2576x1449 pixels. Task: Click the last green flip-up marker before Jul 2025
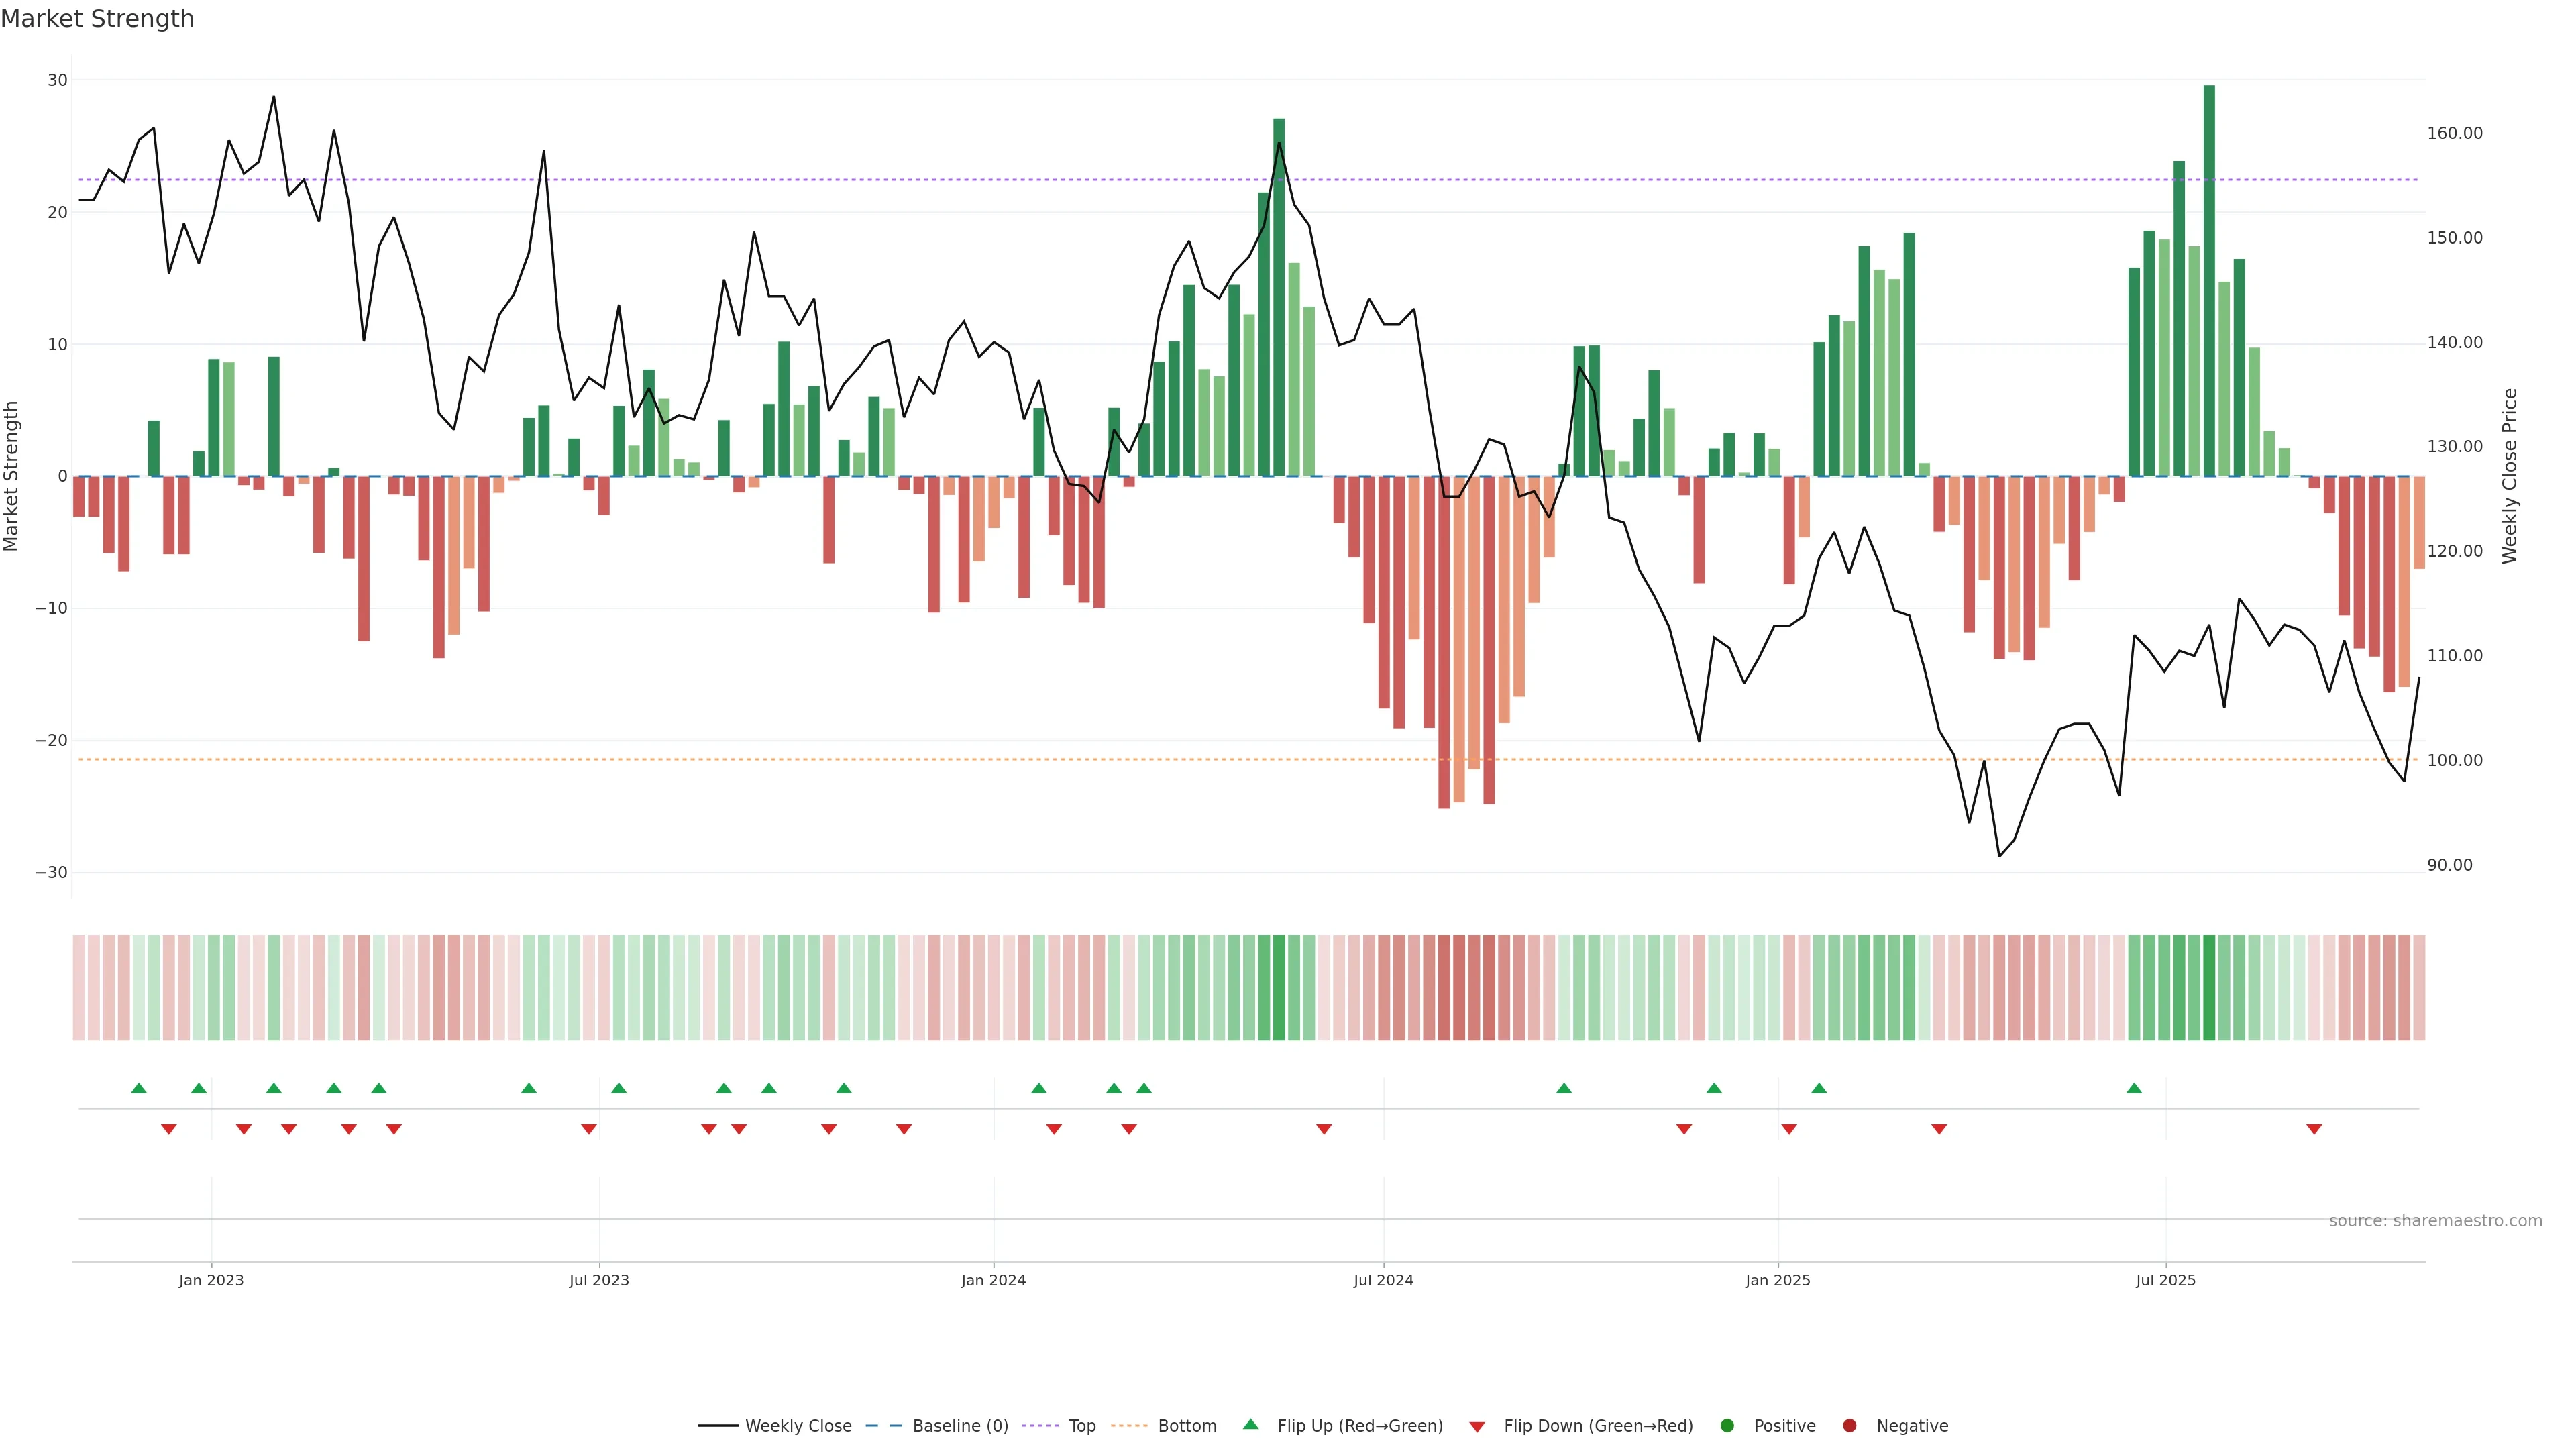[2134, 1088]
